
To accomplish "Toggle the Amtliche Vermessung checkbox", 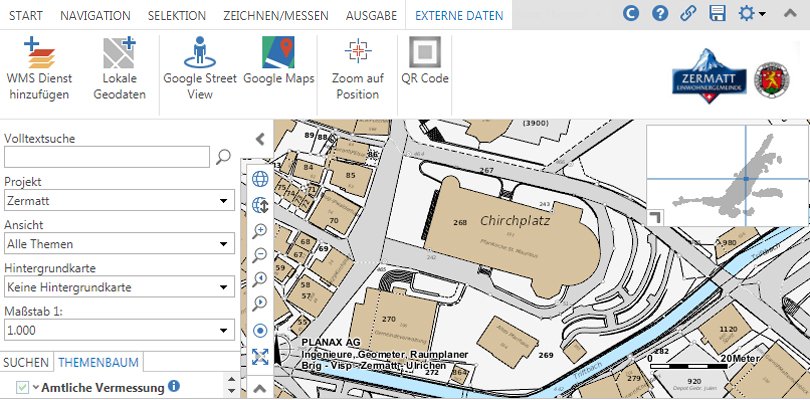I will tap(22, 387).
